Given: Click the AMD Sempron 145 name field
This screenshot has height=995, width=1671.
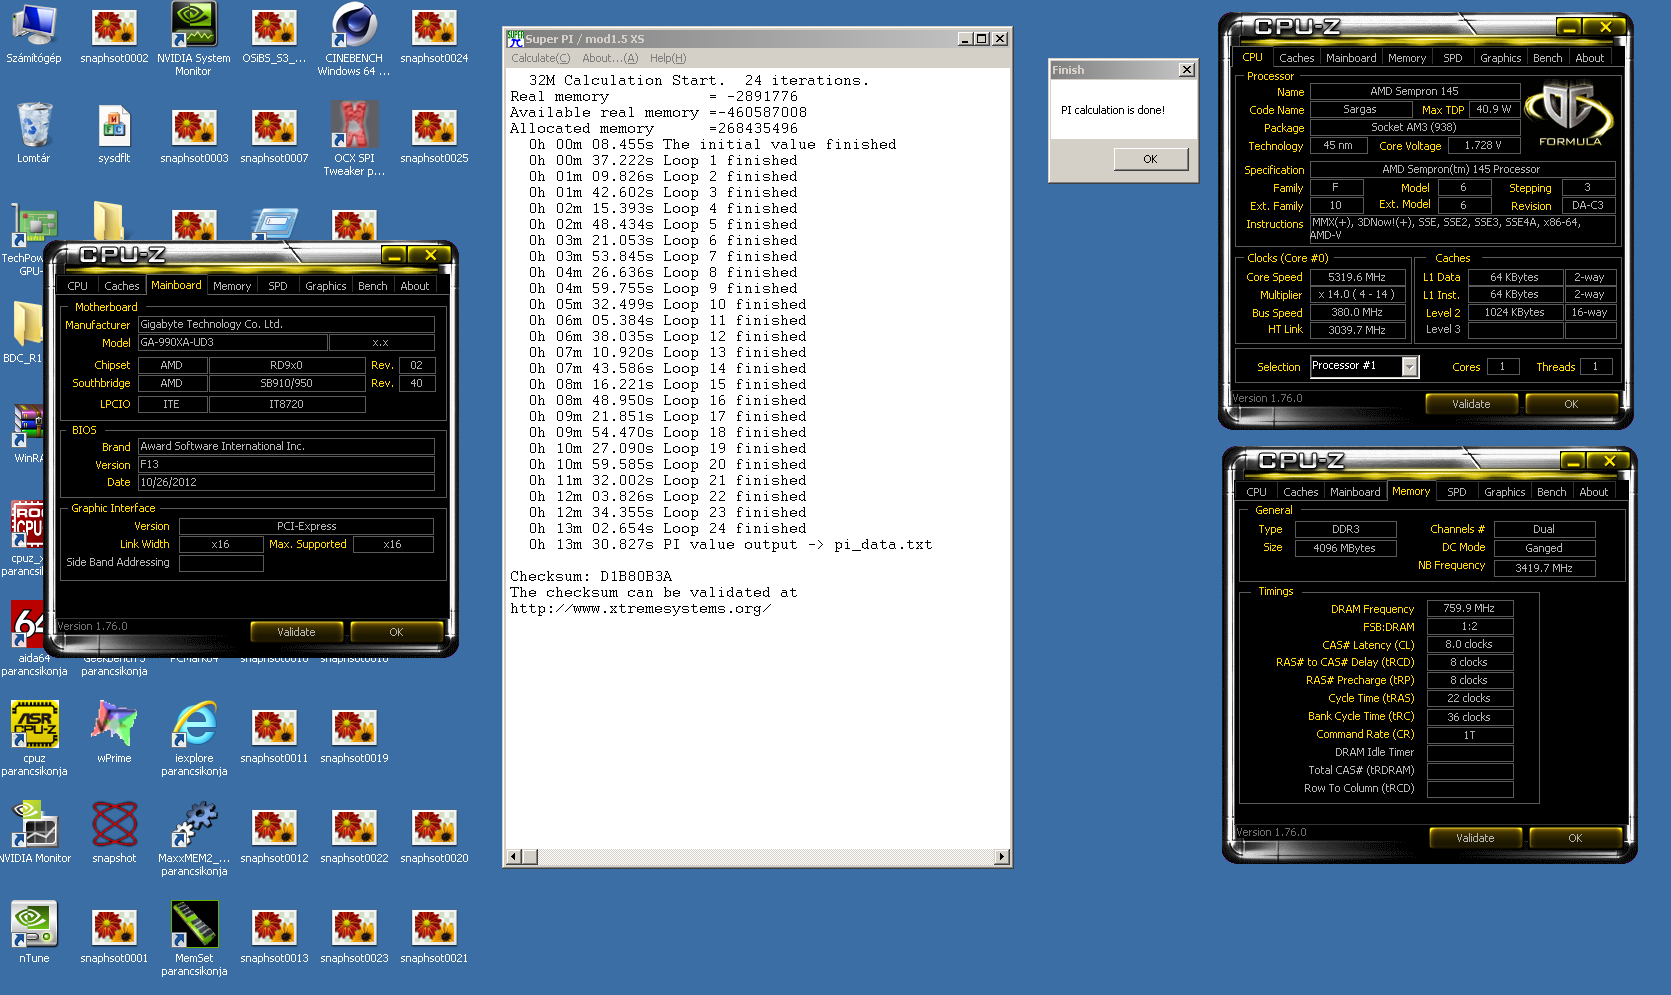Looking at the screenshot, I should point(1415,91).
